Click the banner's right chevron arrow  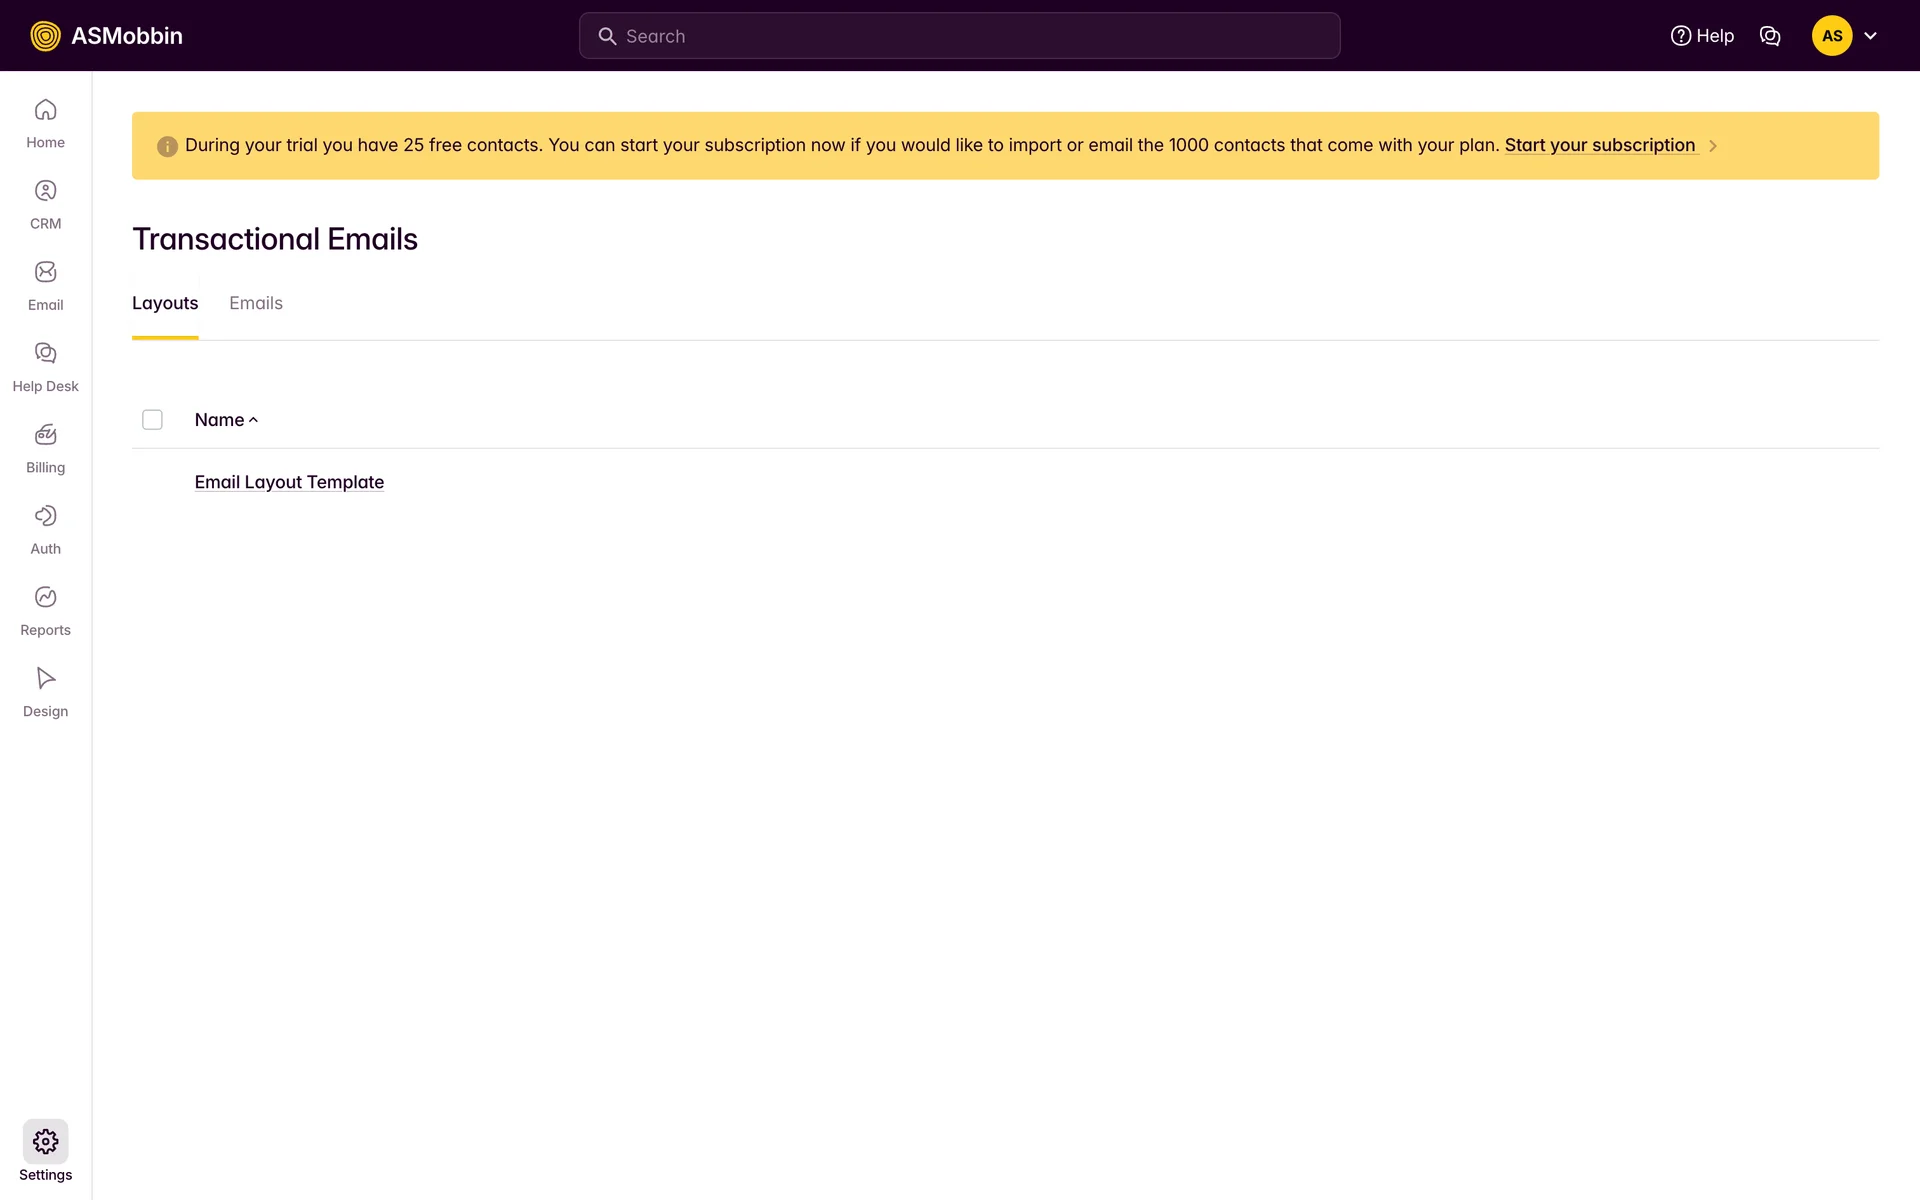click(x=1713, y=146)
